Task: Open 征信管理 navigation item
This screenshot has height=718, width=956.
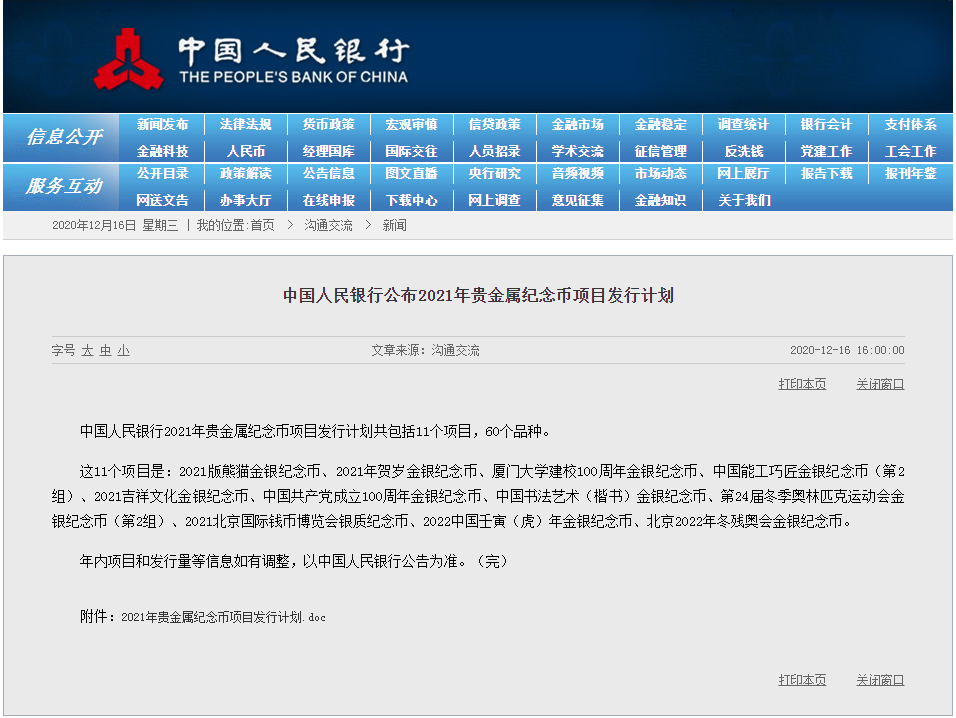Action: (x=660, y=151)
